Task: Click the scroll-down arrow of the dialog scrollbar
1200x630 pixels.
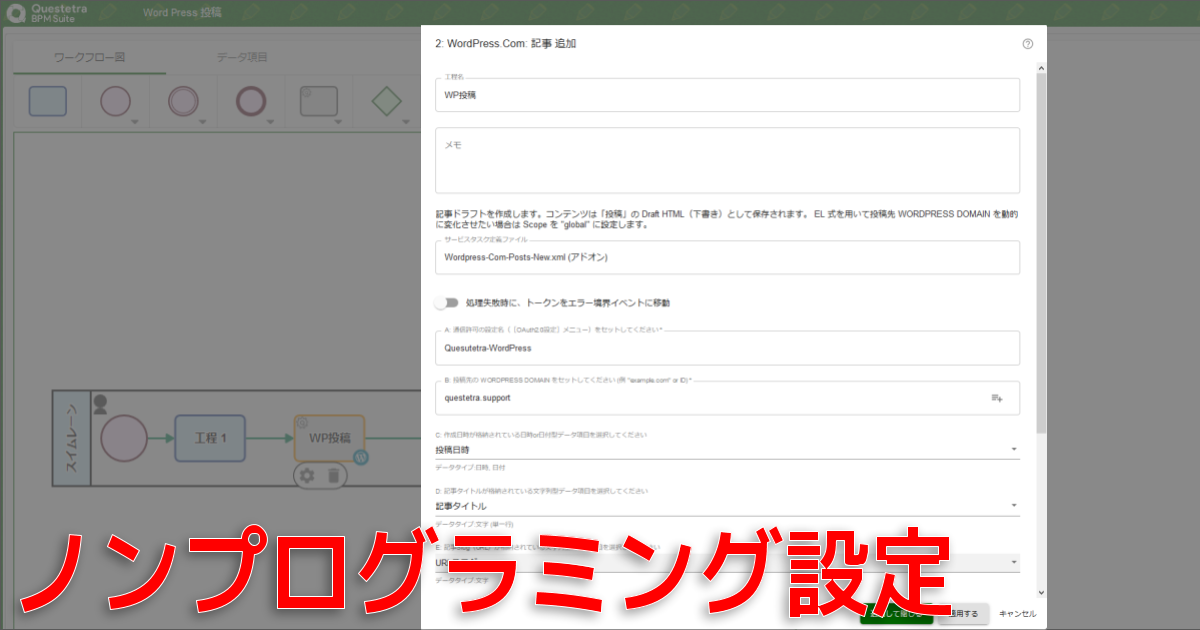Action: tap(1041, 593)
